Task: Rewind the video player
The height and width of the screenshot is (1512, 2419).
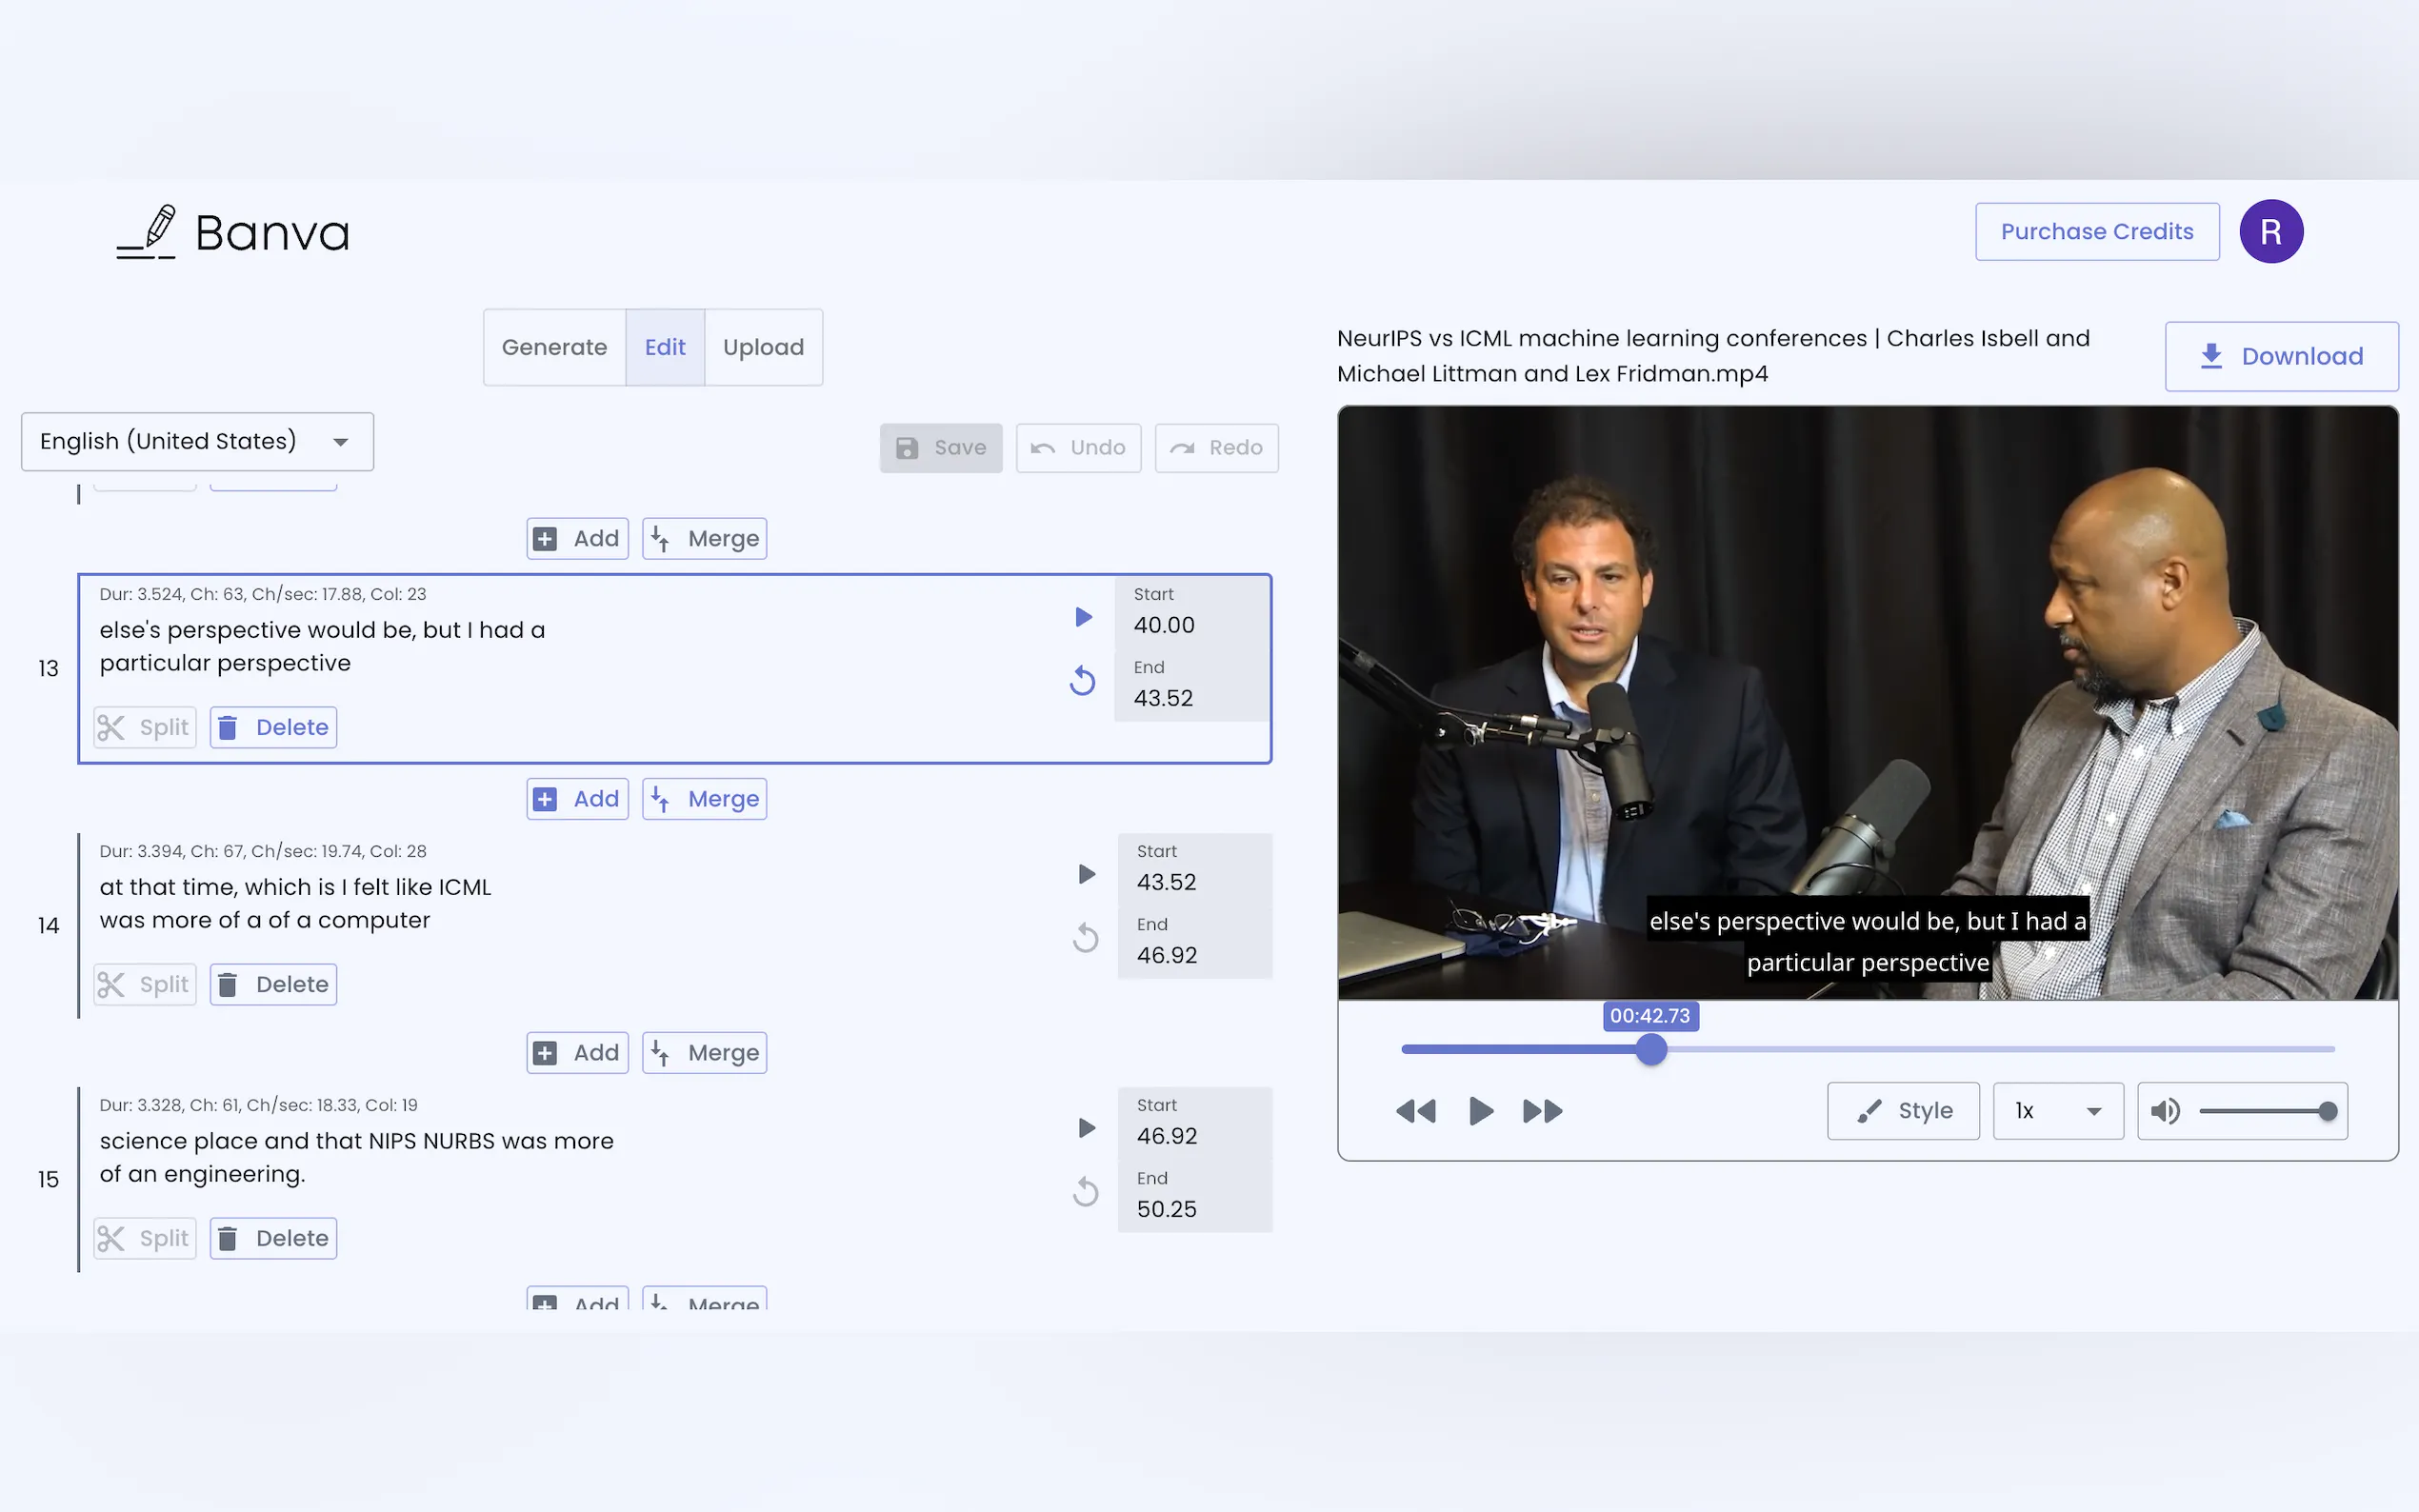Action: [1415, 1111]
